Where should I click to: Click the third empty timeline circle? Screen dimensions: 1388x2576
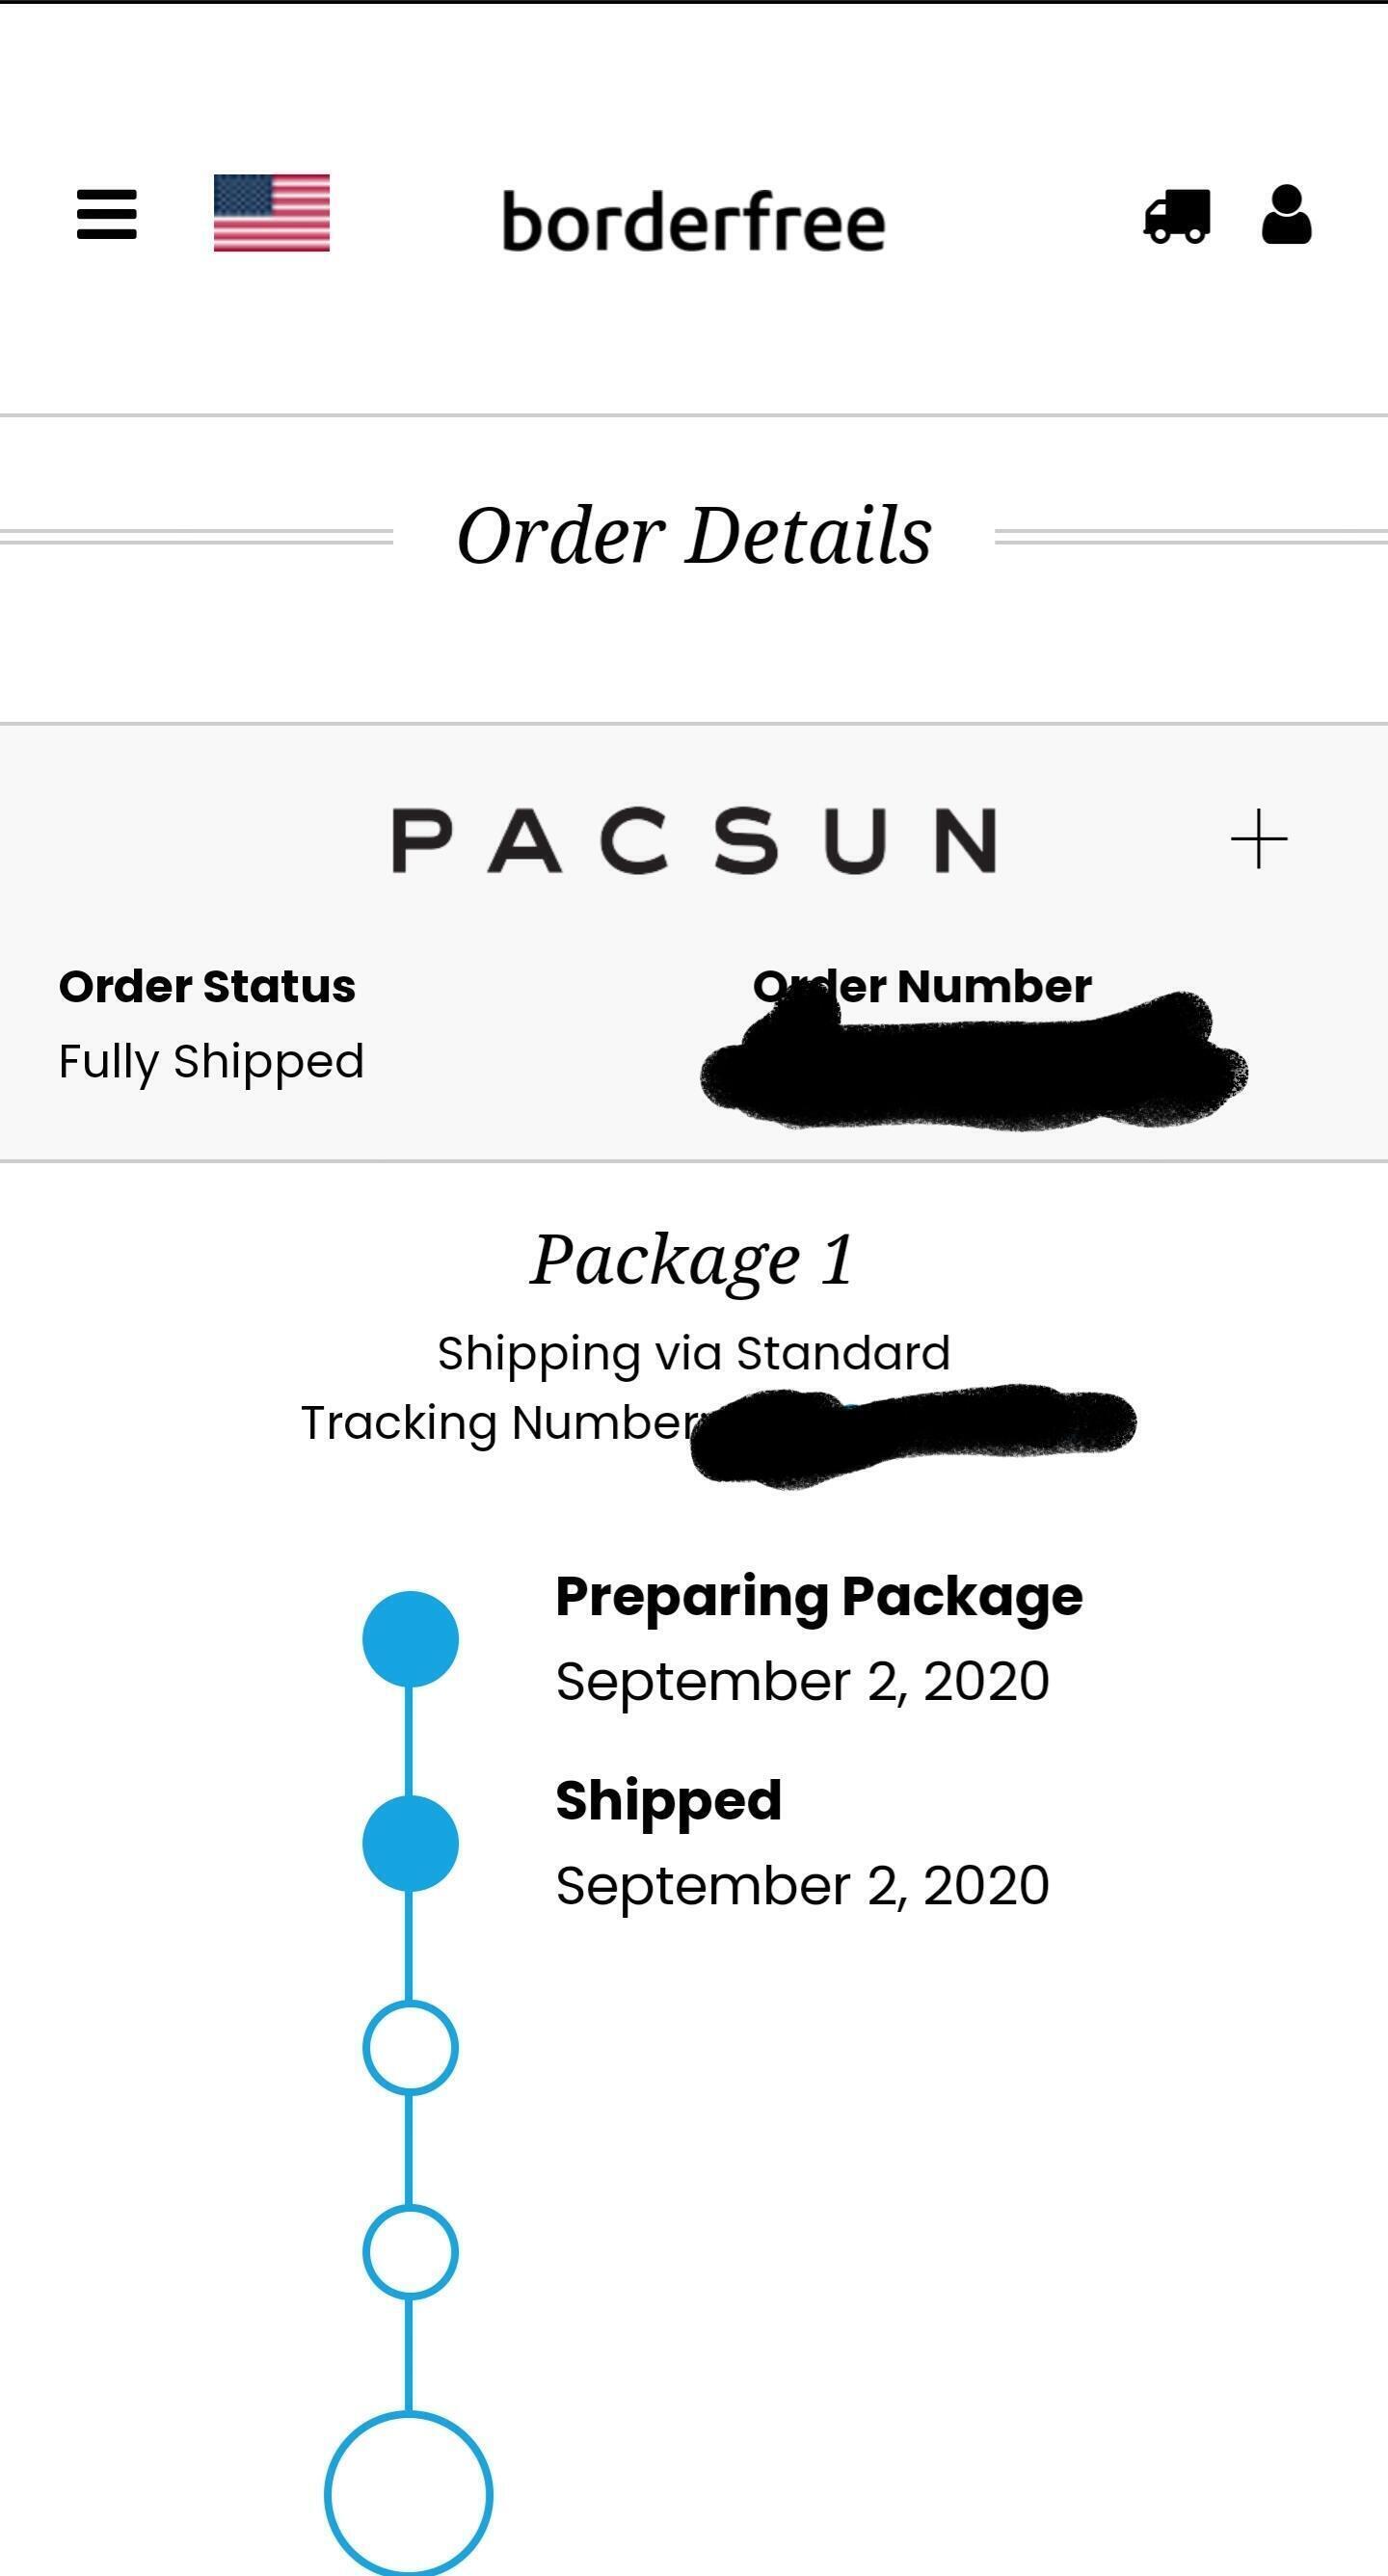tap(410, 2047)
